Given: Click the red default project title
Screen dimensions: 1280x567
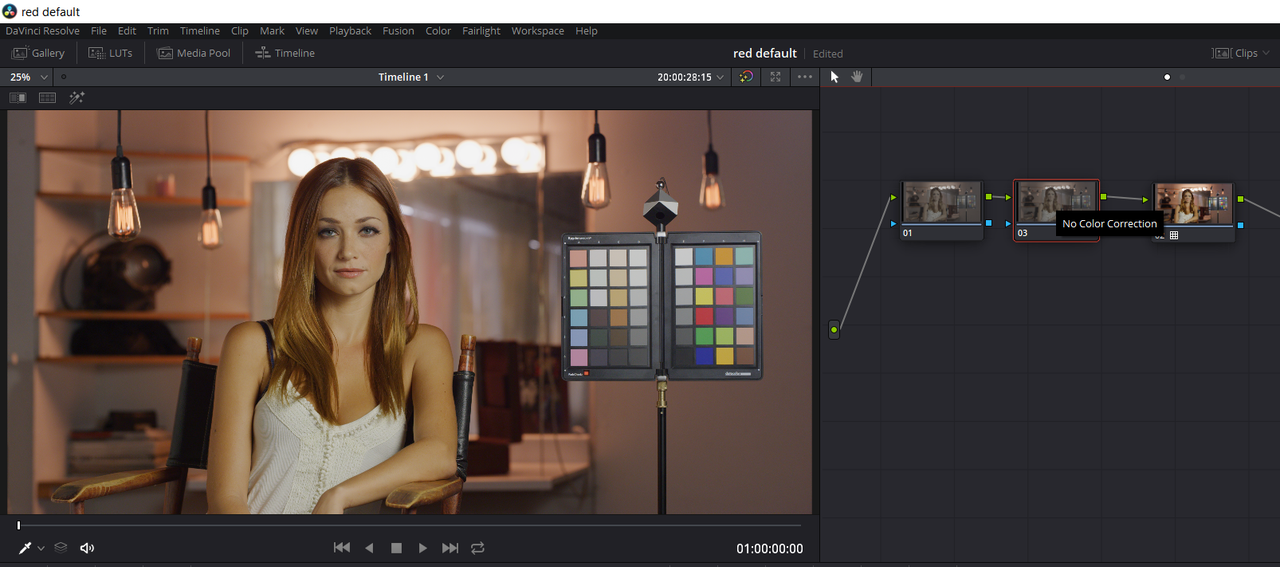Looking at the screenshot, I should click(x=765, y=53).
